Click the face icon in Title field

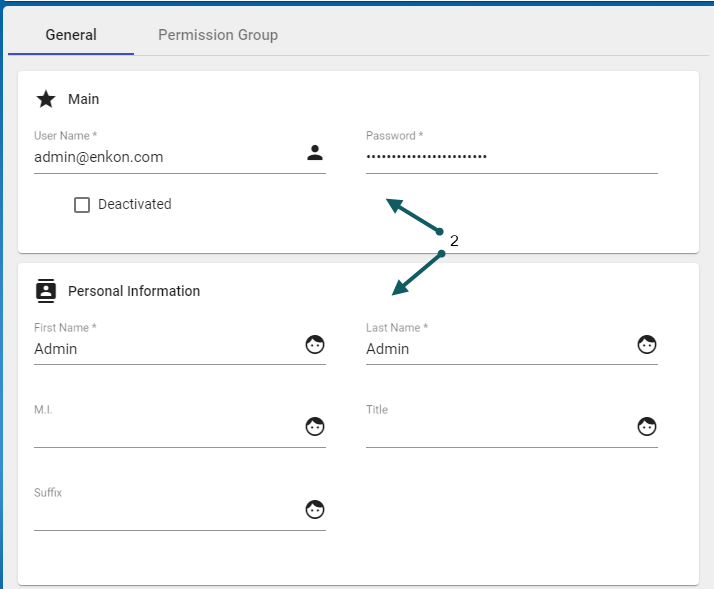[x=647, y=427]
